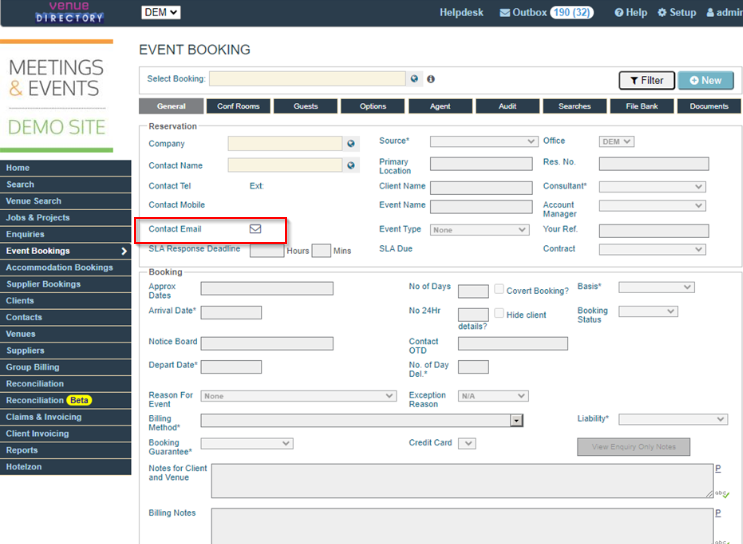Switch to the Conf Rooms tab

pyautogui.click(x=238, y=106)
